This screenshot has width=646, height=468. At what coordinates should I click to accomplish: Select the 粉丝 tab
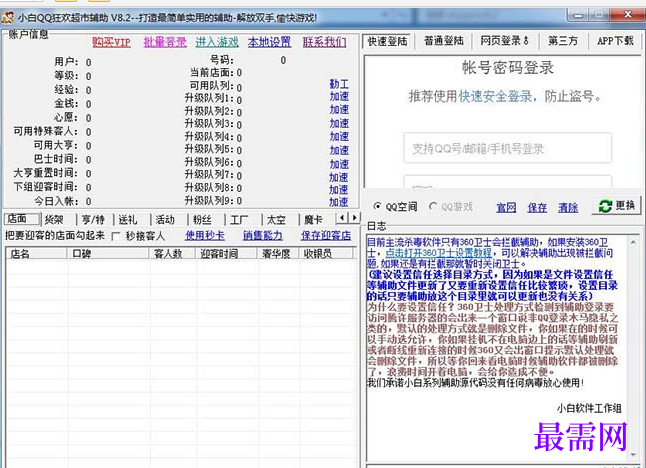206,220
